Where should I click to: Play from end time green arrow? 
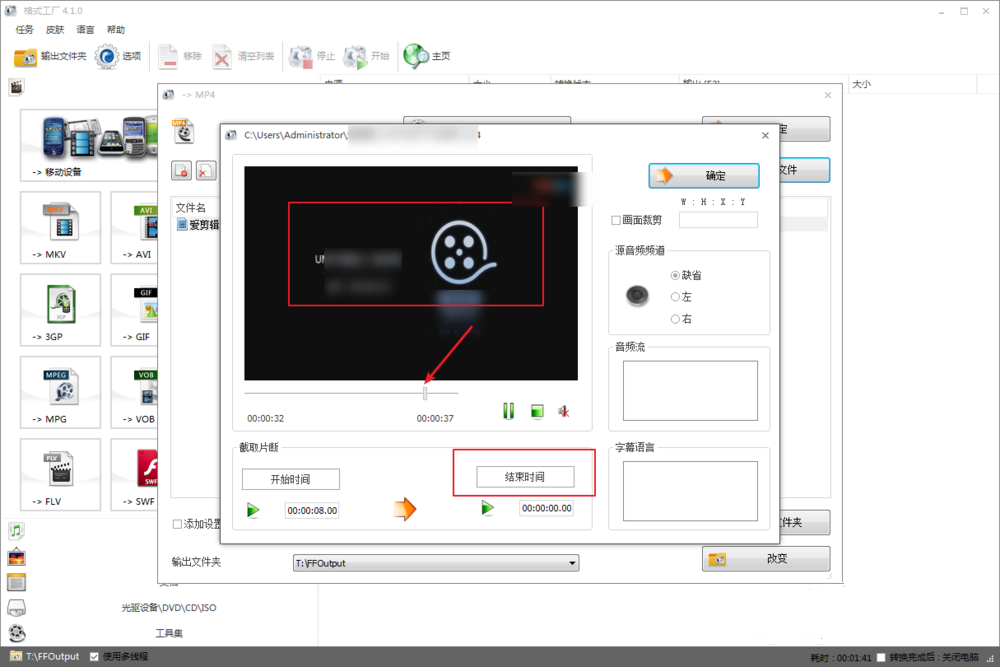coord(487,509)
